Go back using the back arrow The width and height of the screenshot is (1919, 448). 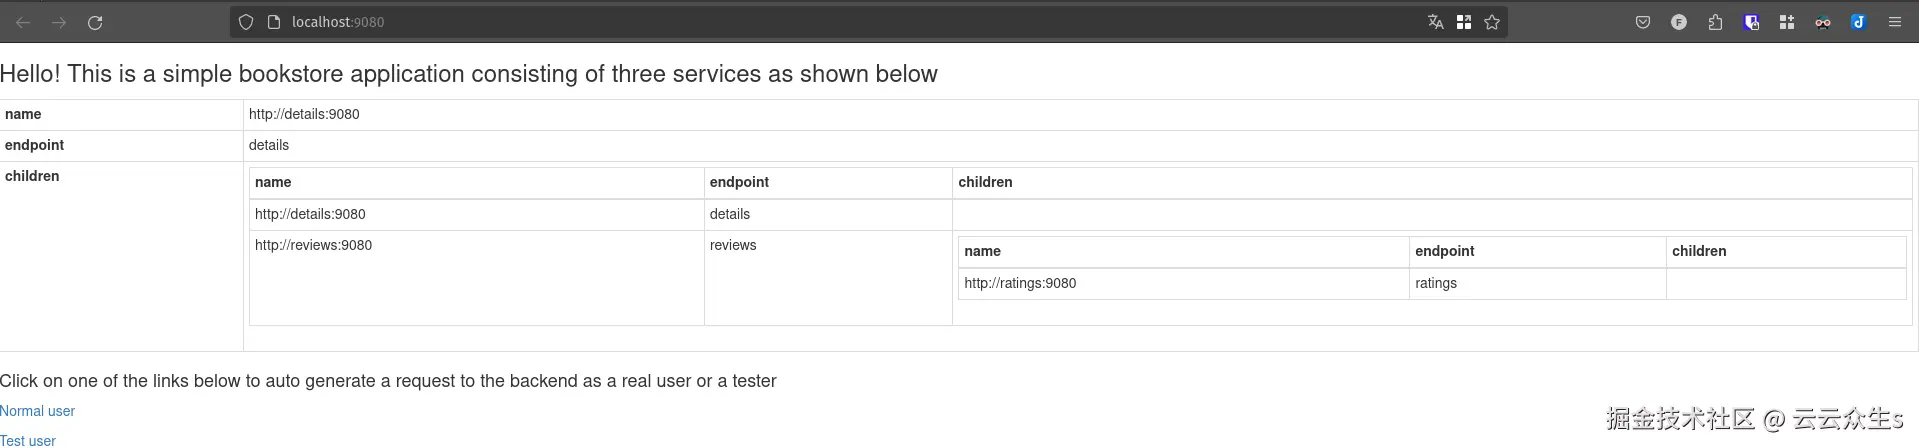[23, 22]
